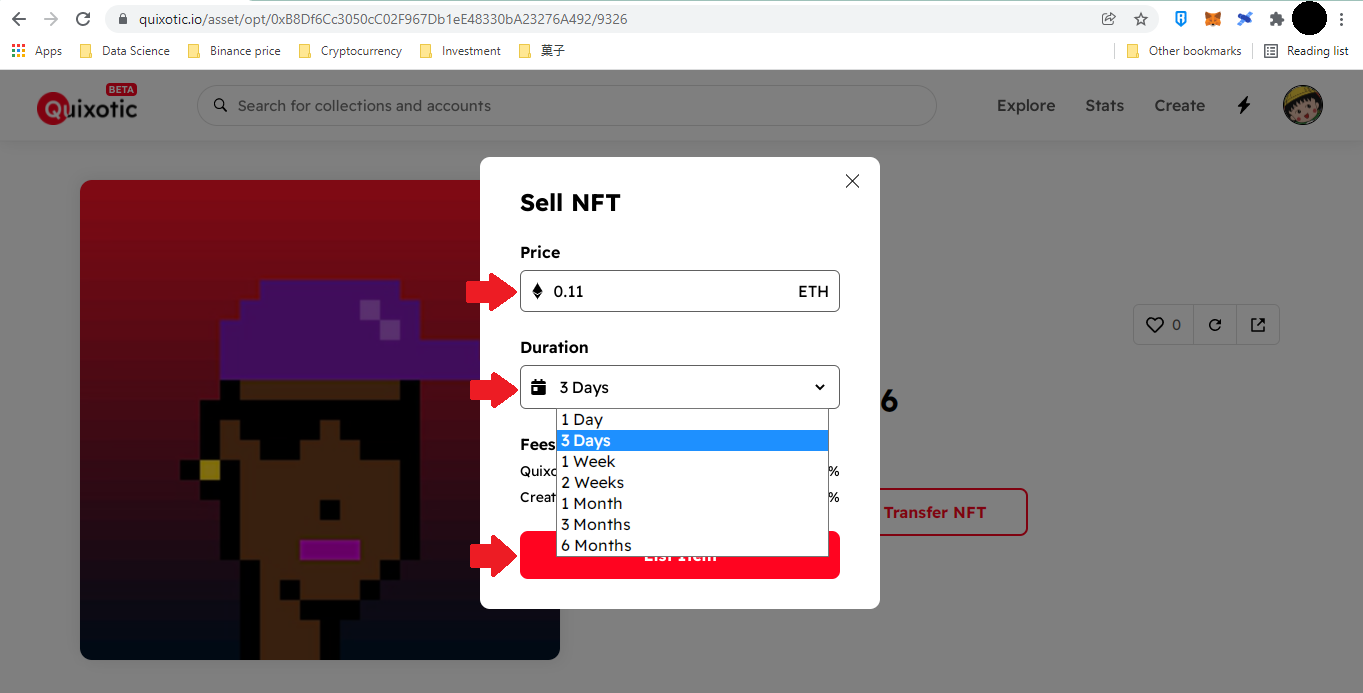Open the Bitwarden extension
The width and height of the screenshot is (1363, 693).
pos(1181,19)
